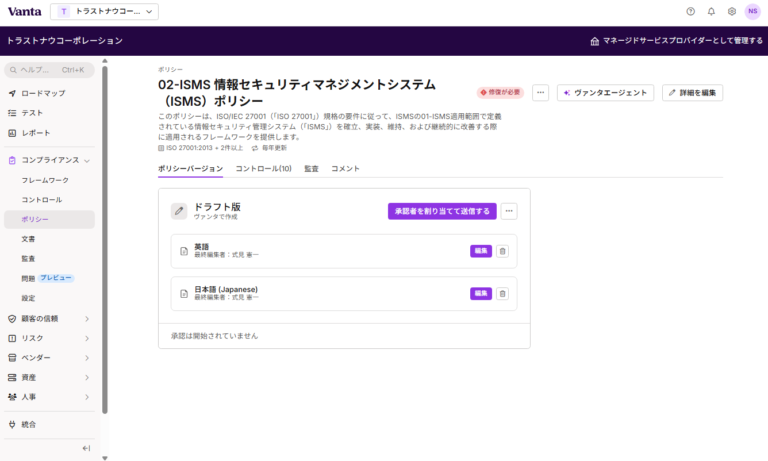This screenshot has height=461, width=768.
Task: Click 編集 for the 英語 document
Action: 481,251
